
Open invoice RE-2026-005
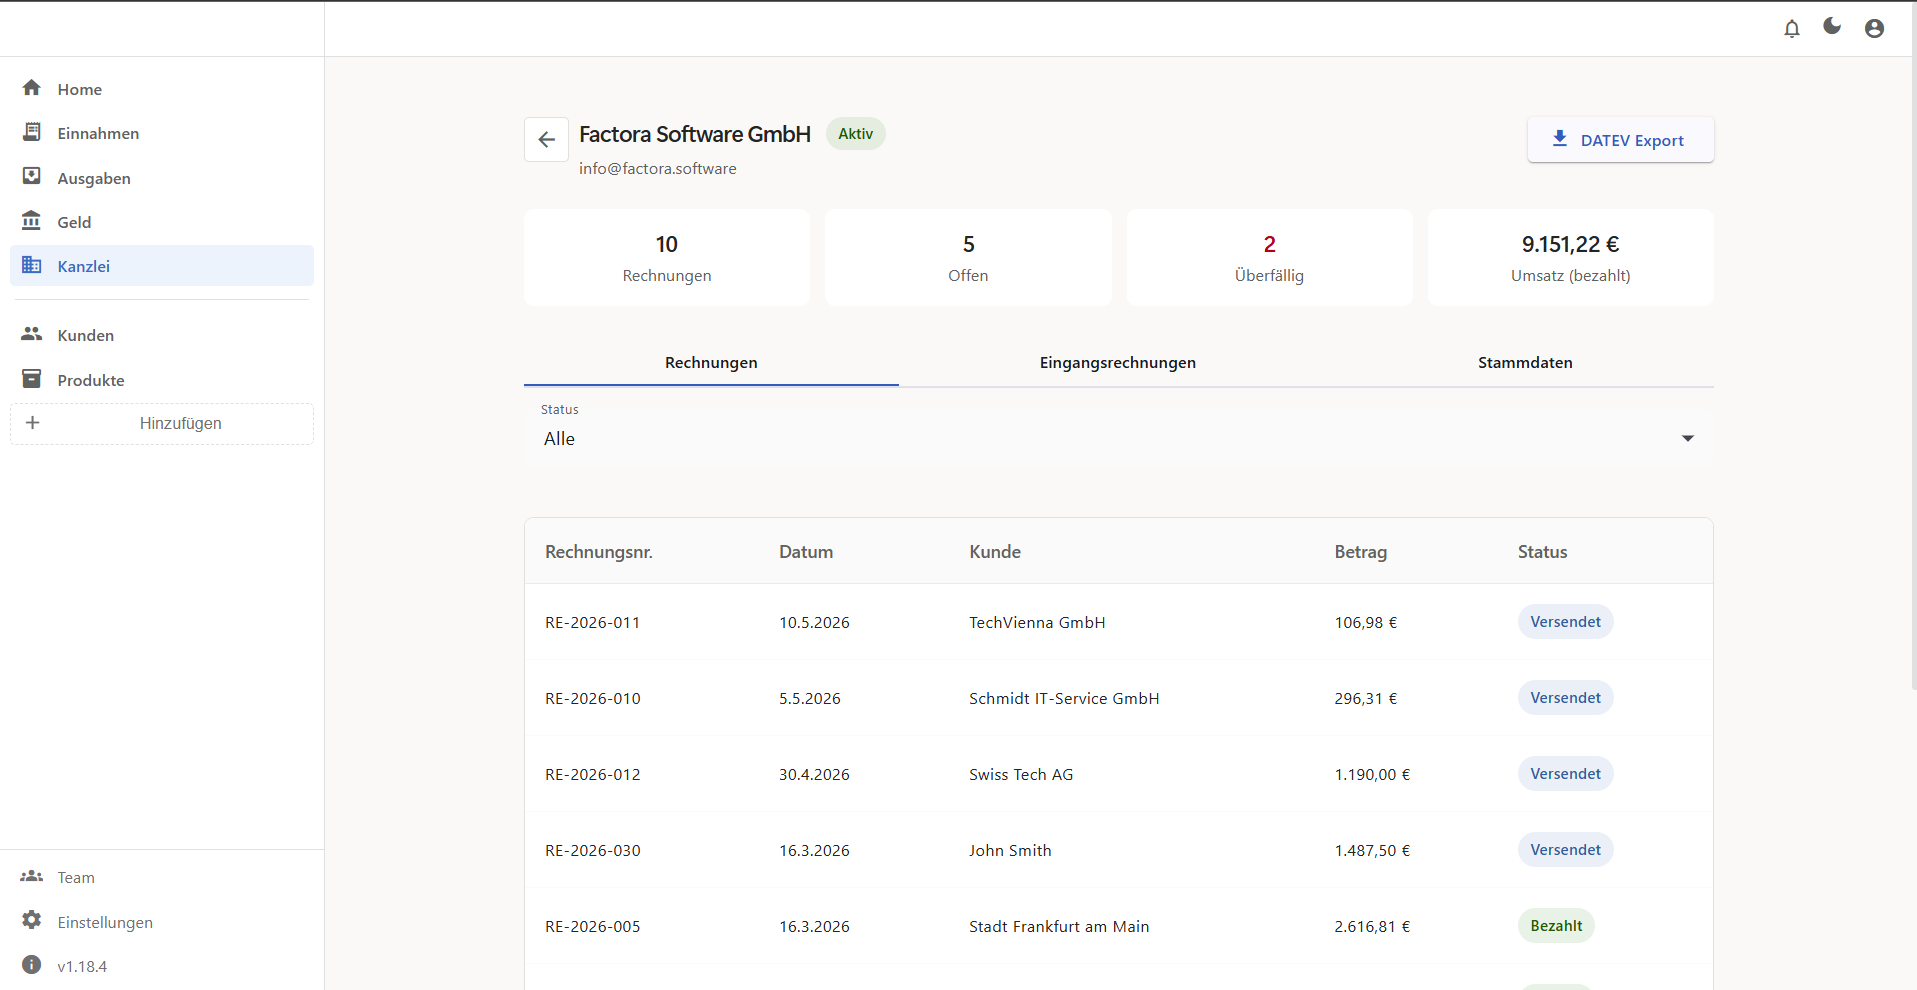(592, 926)
